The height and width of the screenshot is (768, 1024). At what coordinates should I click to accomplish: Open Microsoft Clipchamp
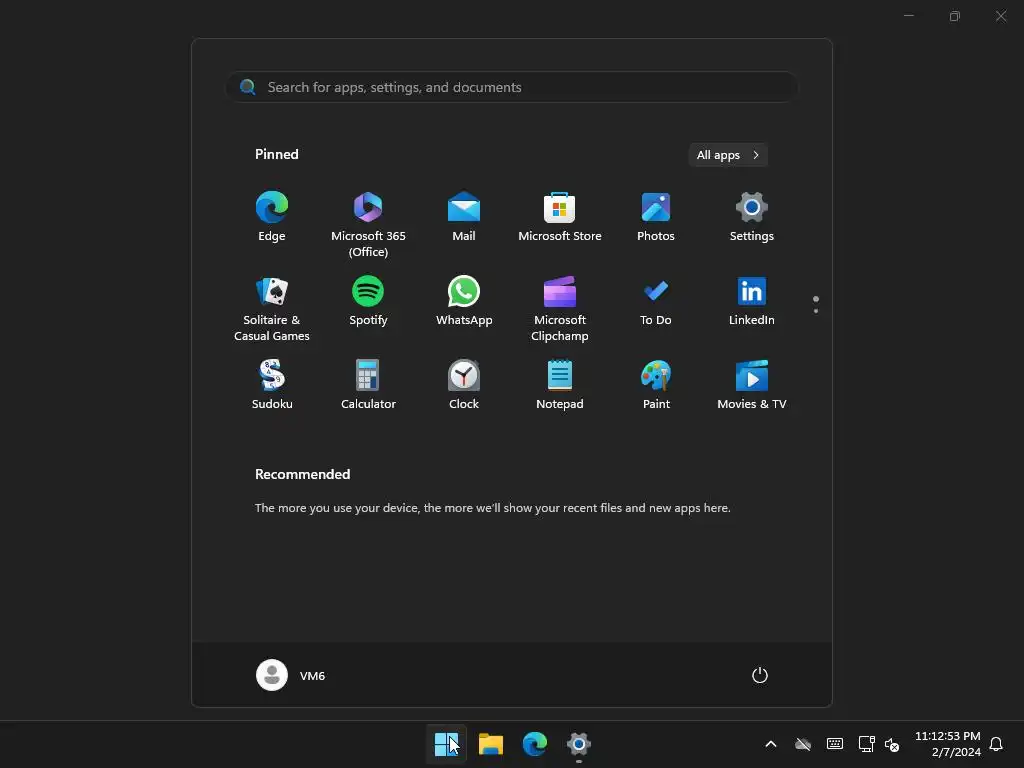[x=560, y=308]
